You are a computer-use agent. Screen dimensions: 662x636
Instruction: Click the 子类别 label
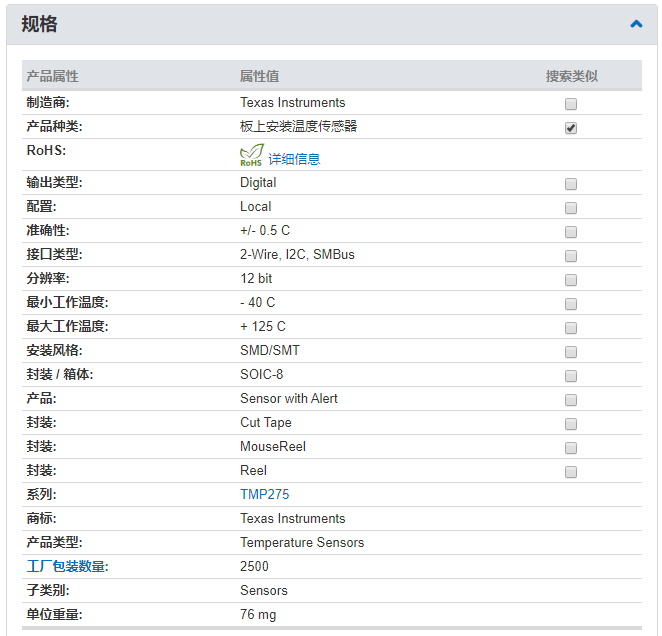48,590
